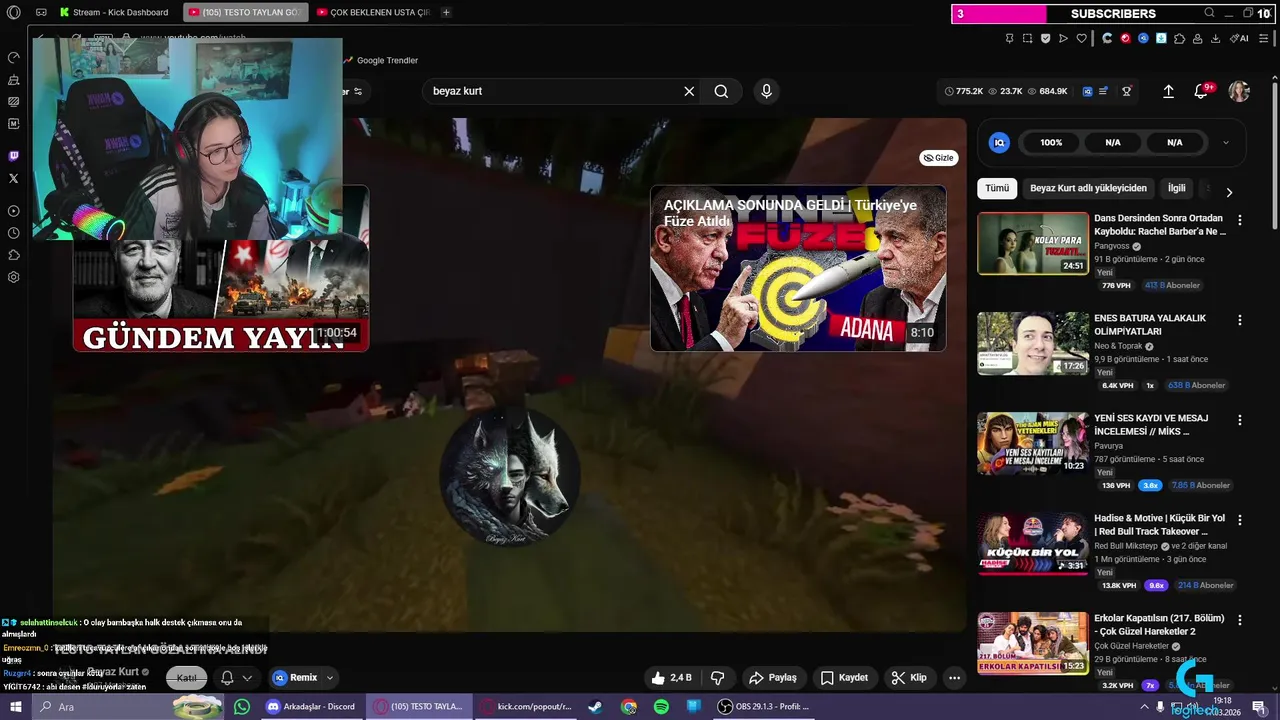Open the X (Twitter) sidebar icon

(13, 178)
